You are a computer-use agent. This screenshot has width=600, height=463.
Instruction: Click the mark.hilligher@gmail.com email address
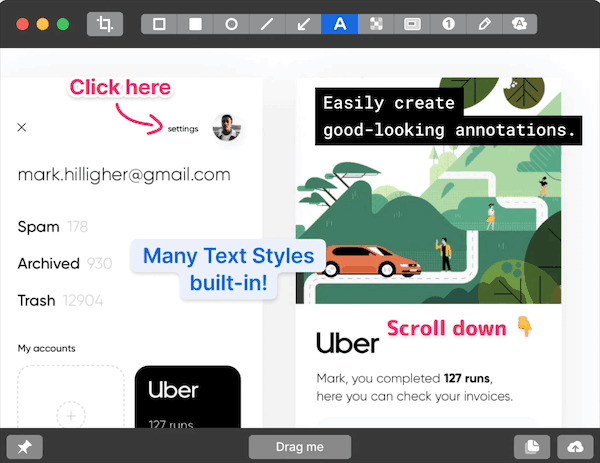124,175
